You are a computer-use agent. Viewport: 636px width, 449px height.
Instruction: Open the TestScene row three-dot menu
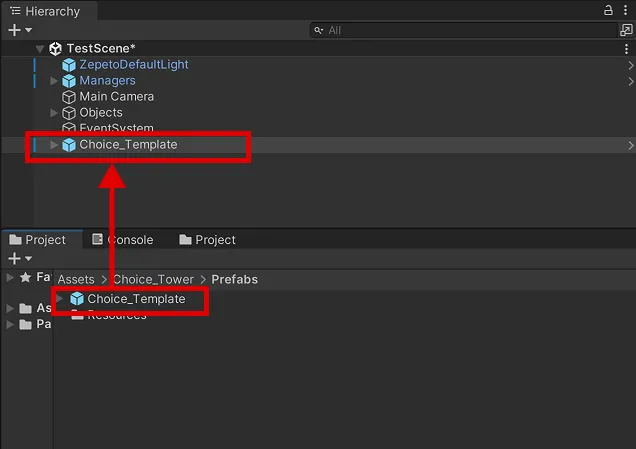pos(626,49)
